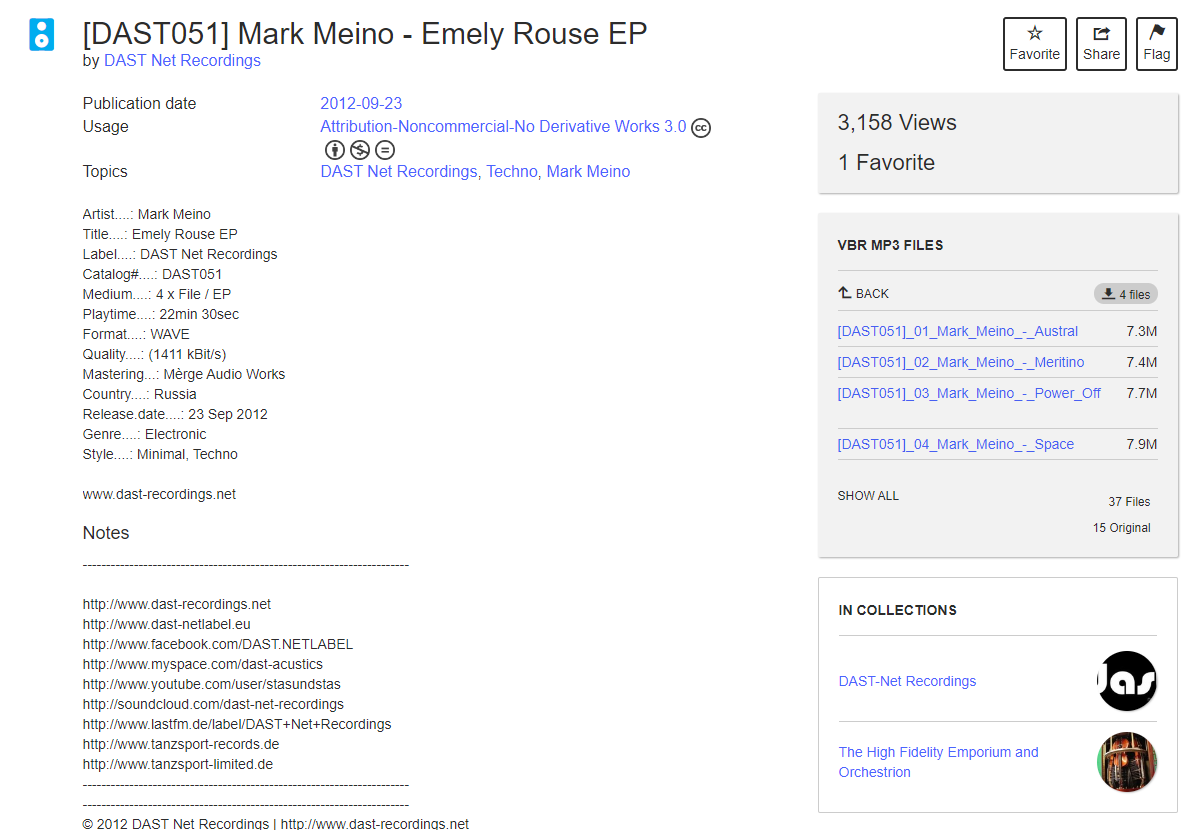Click the Notes heading
Image resolution: width=1186 pixels, height=830 pixels.
pyautogui.click(x=106, y=533)
